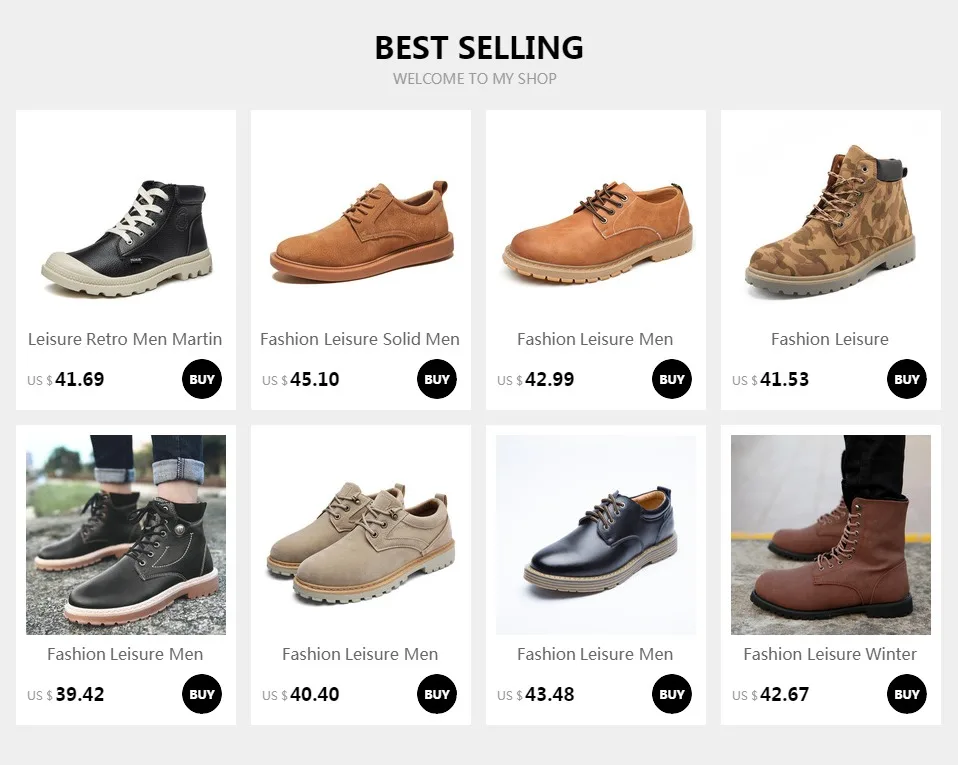
Task: Click BUY button next to $43.48
Action: coord(671,694)
